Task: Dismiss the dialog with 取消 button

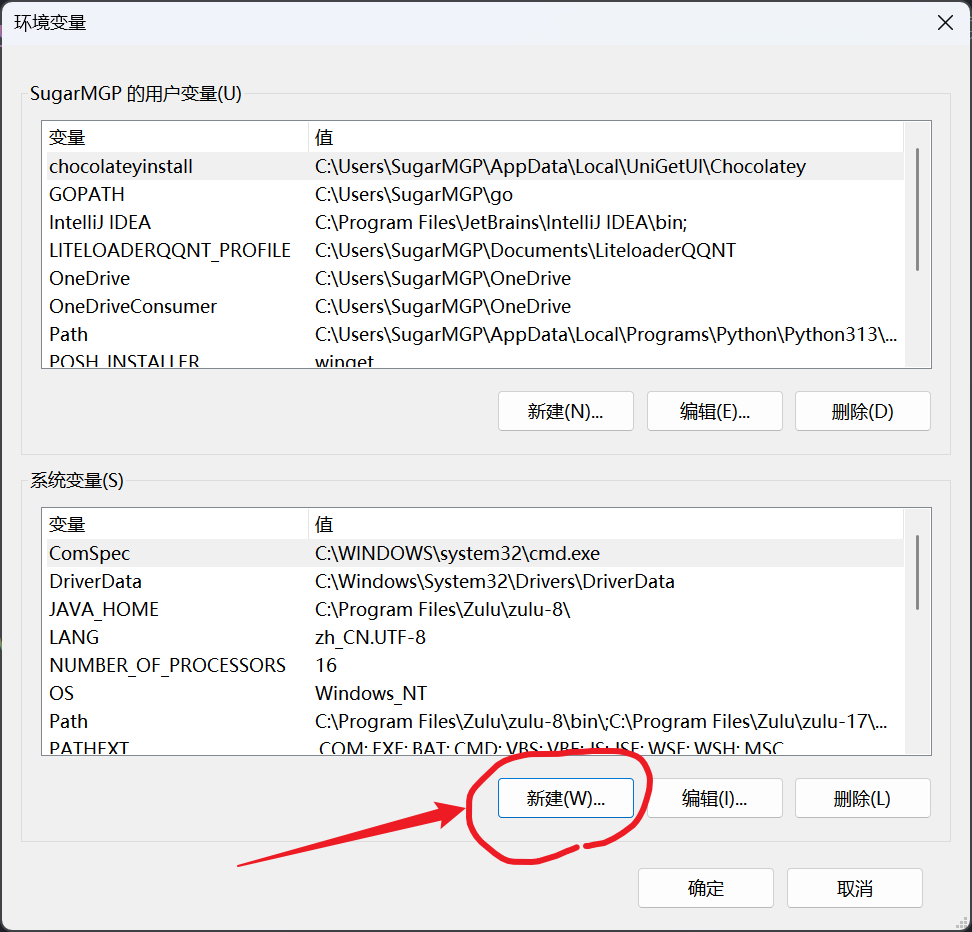Action: (x=854, y=888)
